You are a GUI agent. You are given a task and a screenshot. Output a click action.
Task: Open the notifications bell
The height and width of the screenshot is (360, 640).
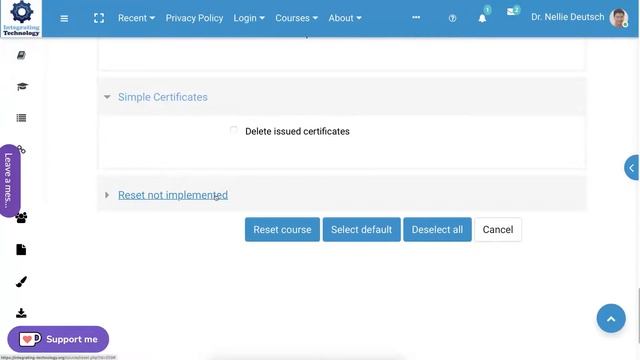[482, 18]
